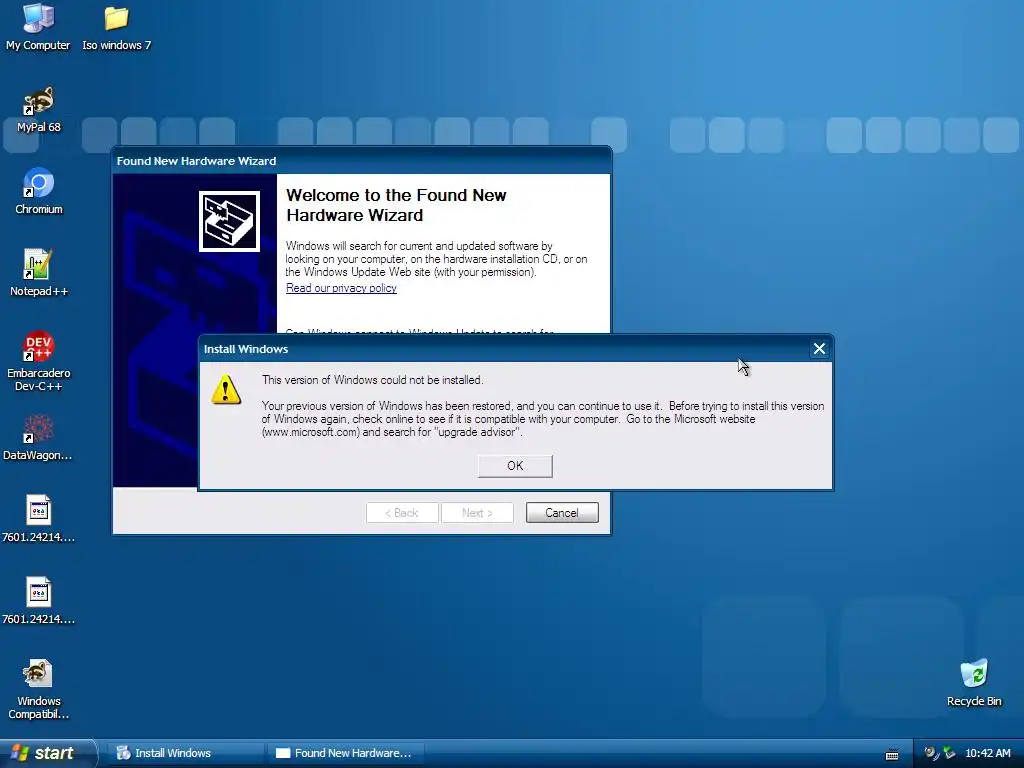1024x768 pixels.
Task: Select the Notepad++ desktop shortcut
Action: [x=39, y=273]
